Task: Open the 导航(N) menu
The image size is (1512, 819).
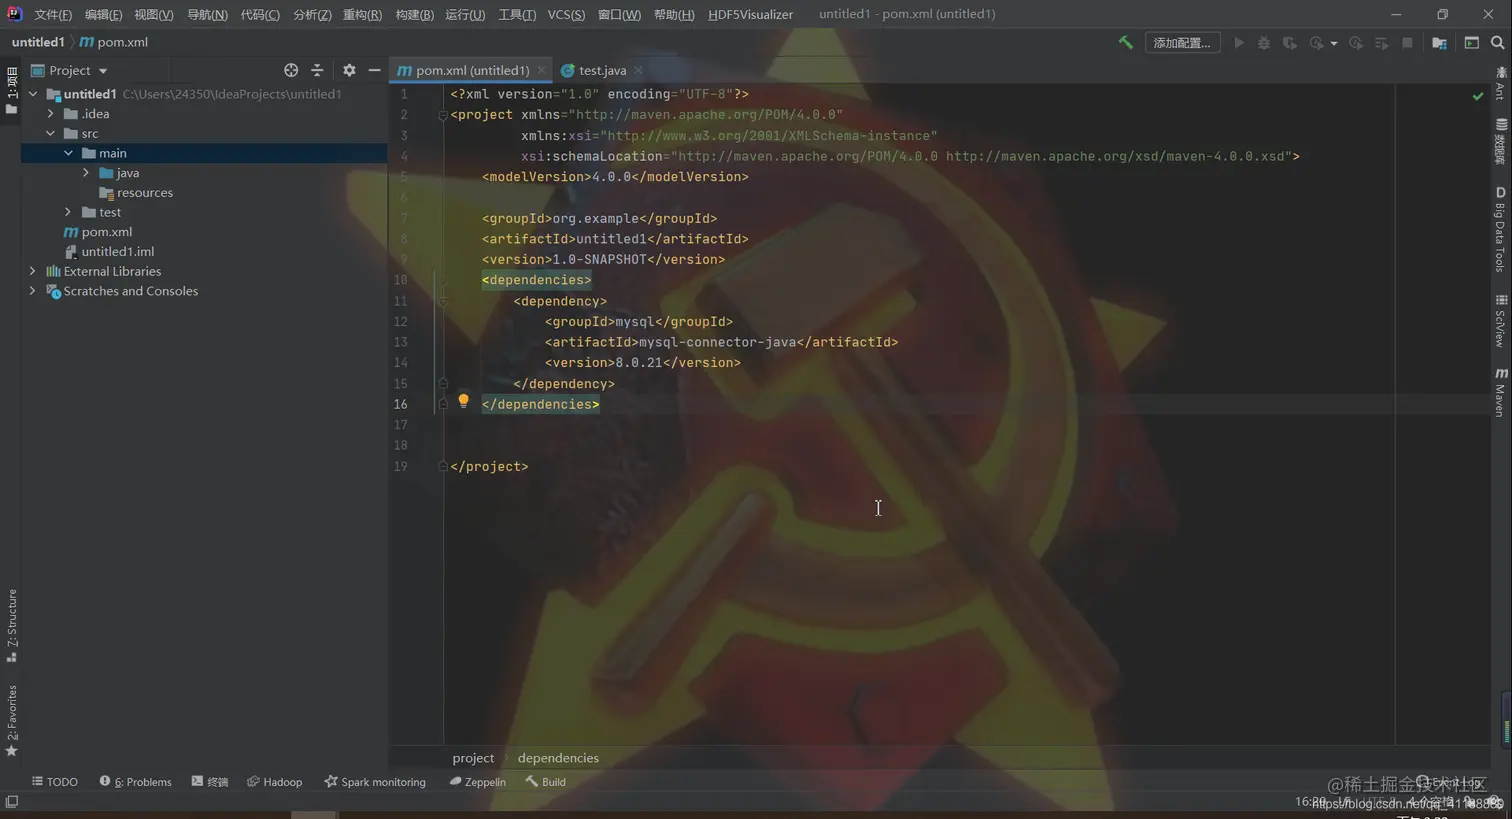Action: [207, 14]
